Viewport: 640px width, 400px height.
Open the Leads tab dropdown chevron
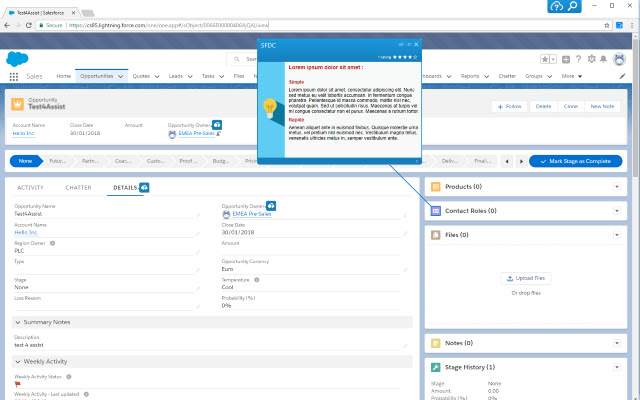point(190,76)
